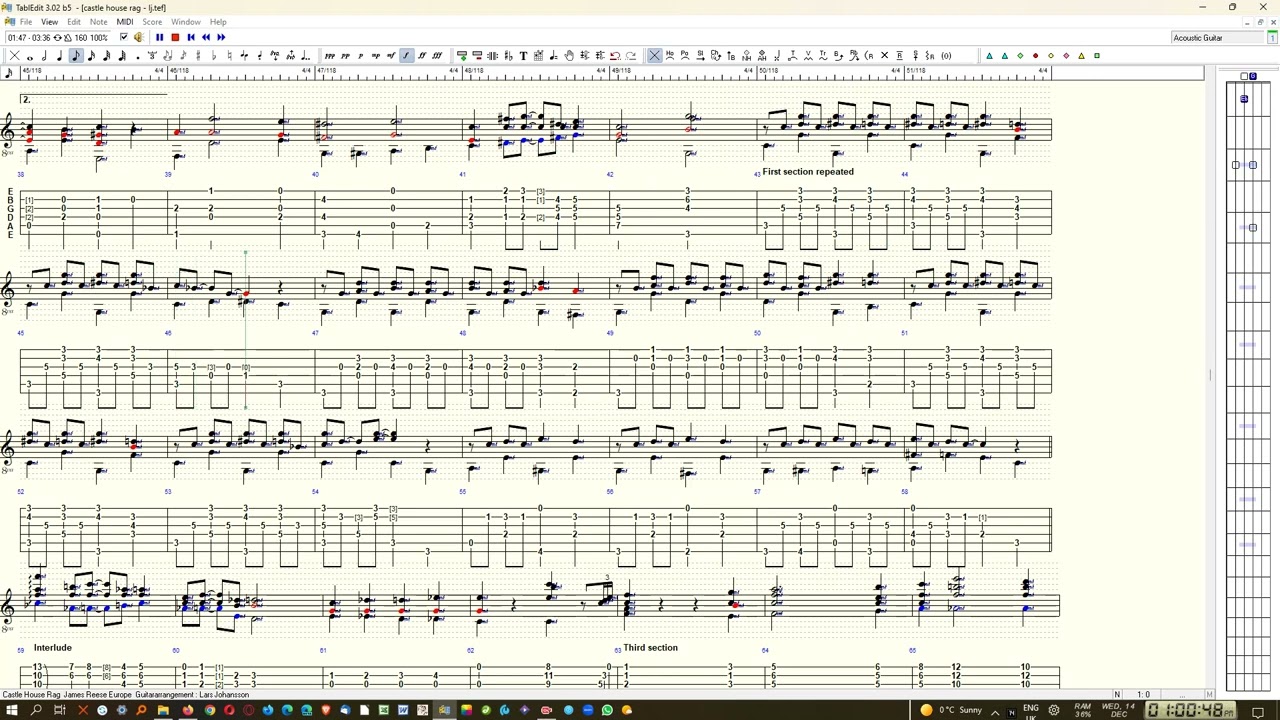The height and width of the screenshot is (720, 1280).
Task: Click the pink diamond marker icon
Action: [1066, 55]
